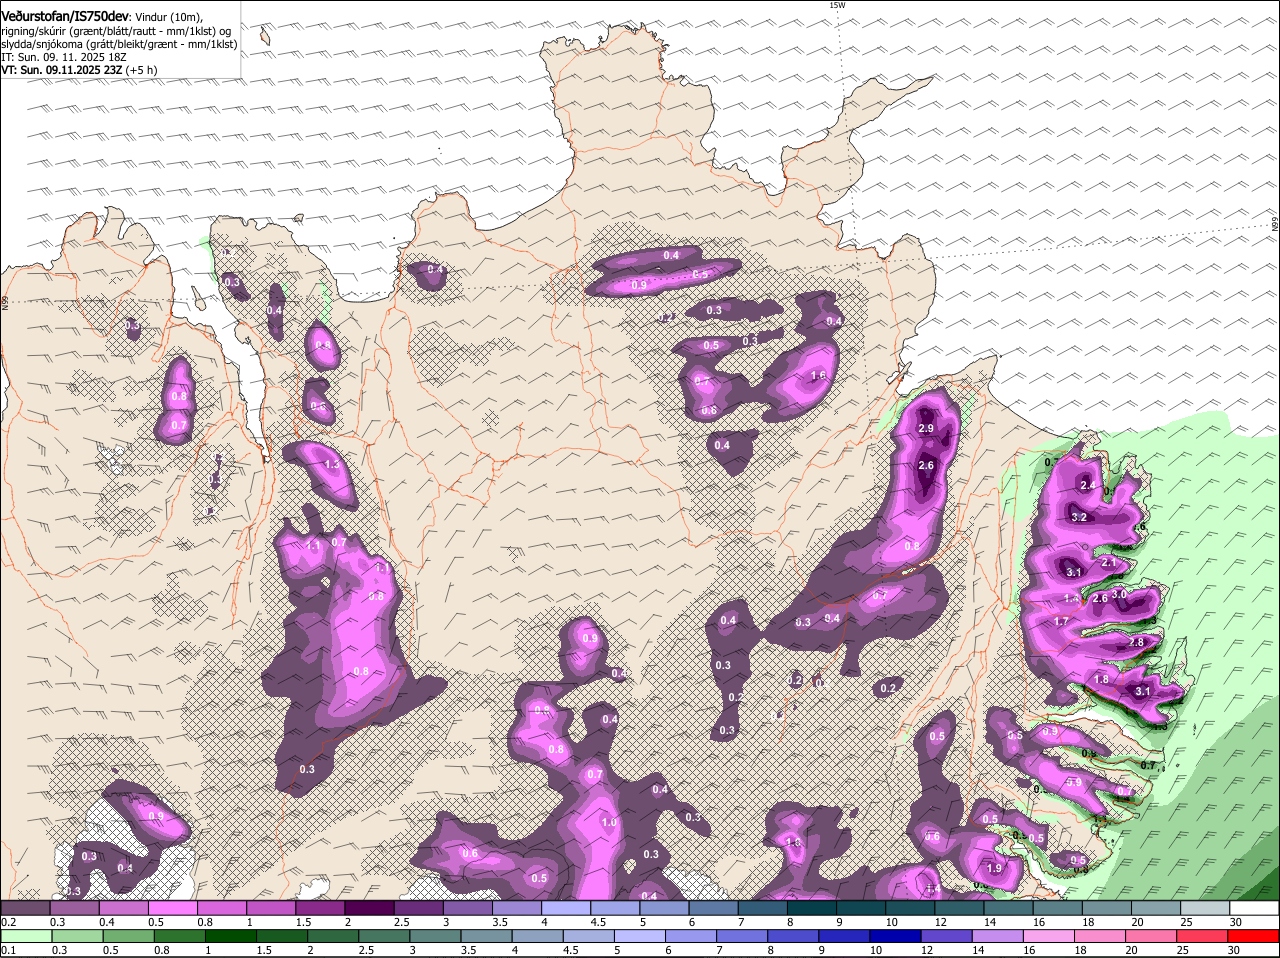Click the 1.9 snowfall value on the map
The width and height of the screenshot is (1280, 958).
994,868
